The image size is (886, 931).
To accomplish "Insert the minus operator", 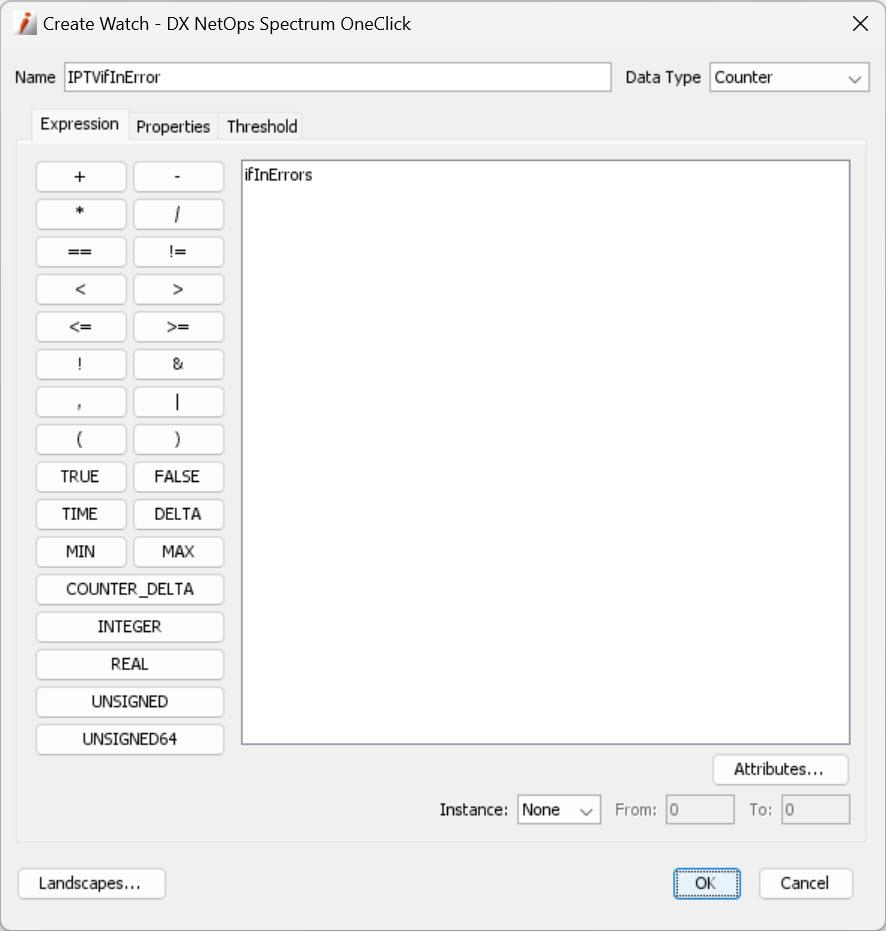I will point(178,177).
